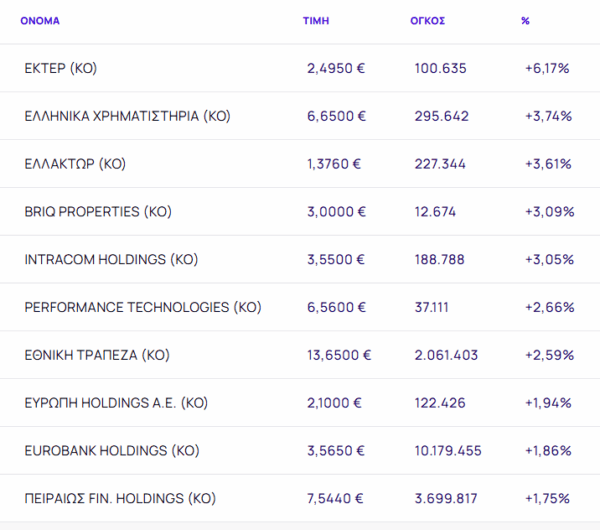This screenshot has height=530, width=600.
Task: Select INTRACOM HOLDINGS (ΚΟ) stock
Action: click(111, 259)
